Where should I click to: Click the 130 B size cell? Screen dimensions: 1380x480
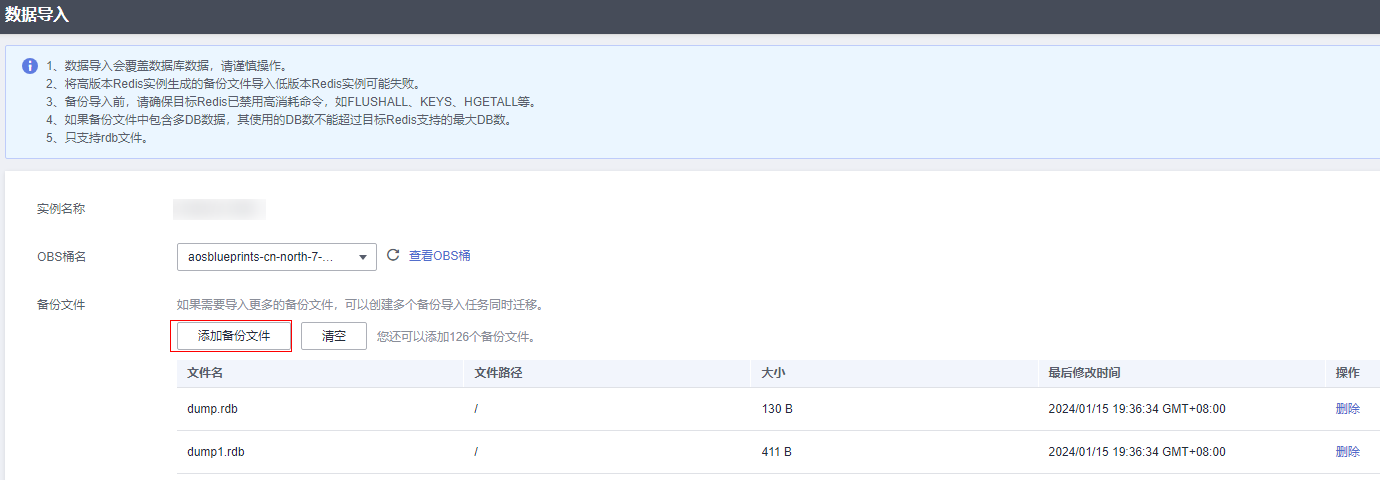pyautogui.click(x=776, y=409)
